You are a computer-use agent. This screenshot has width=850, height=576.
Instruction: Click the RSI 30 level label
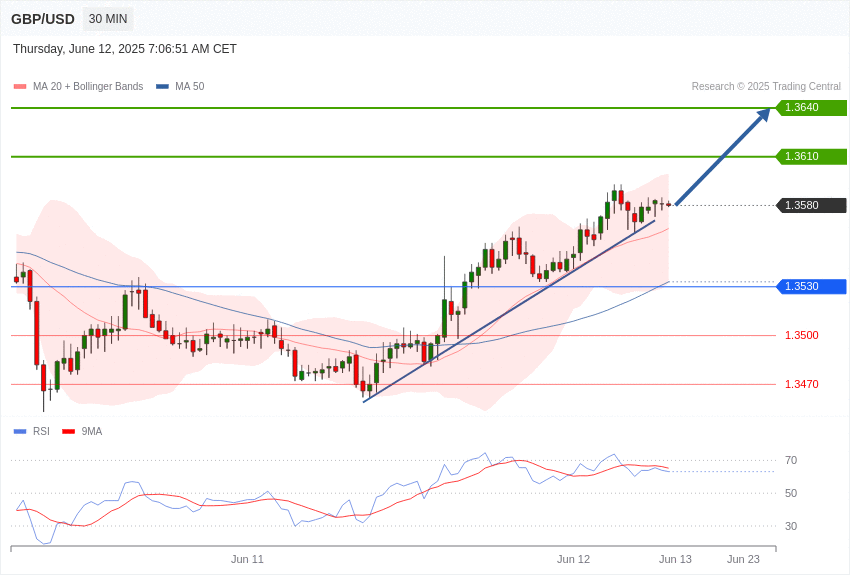point(791,526)
